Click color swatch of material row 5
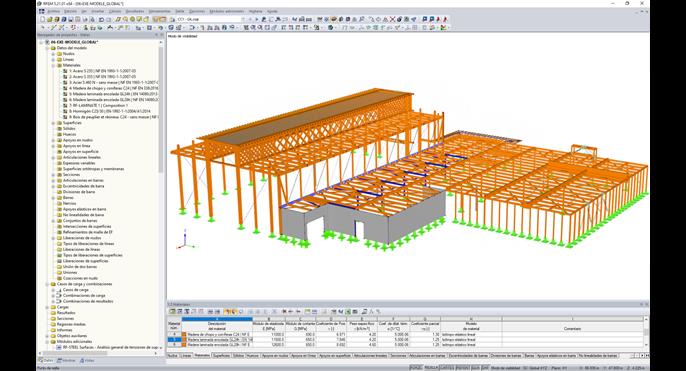Viewport: 686px width, 371px height. coord(184,339)
